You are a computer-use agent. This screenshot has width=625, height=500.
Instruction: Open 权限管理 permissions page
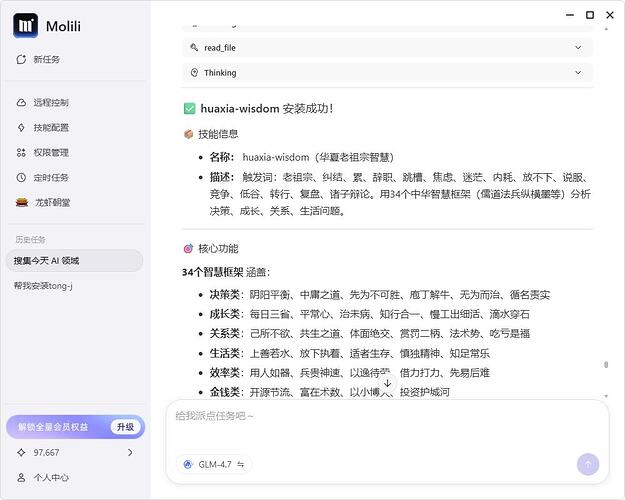[x=51, y=152]
